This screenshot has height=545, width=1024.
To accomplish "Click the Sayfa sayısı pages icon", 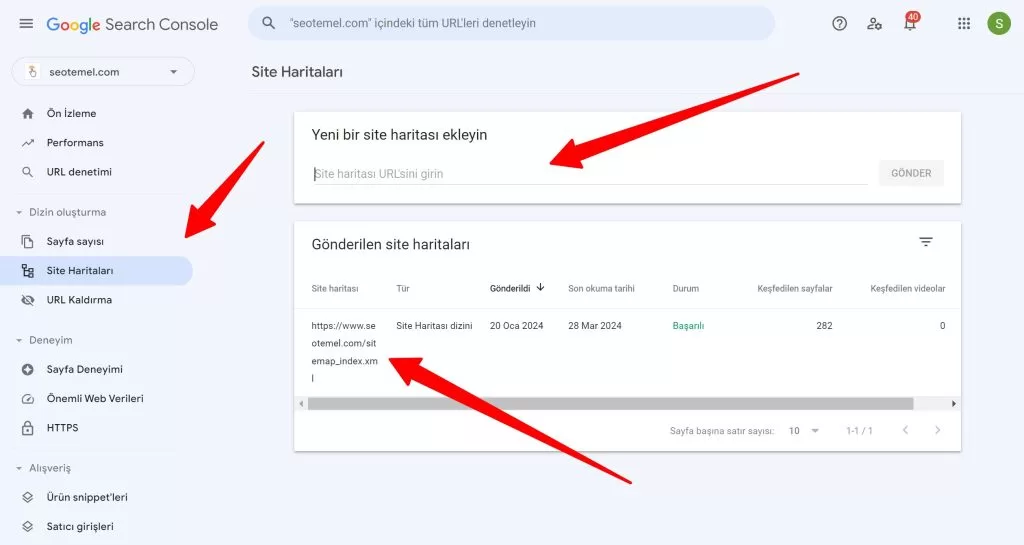I will pyautogui.click(x=27, y=241).
